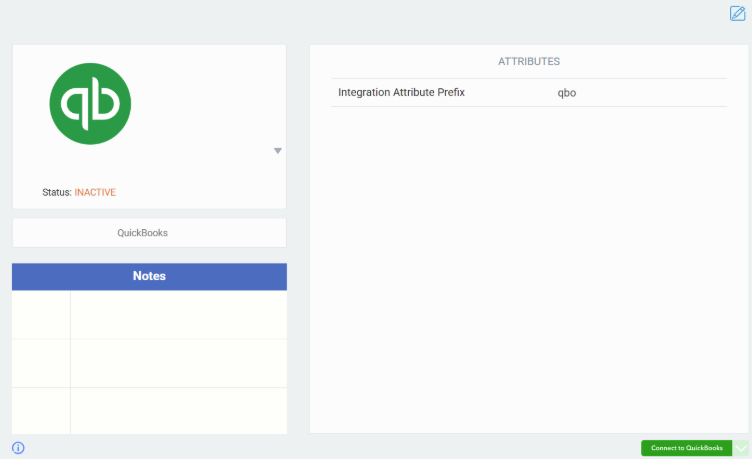The image size is (752, 459).
Task: Click the QuickBooks name field
Action: (149, 233)
